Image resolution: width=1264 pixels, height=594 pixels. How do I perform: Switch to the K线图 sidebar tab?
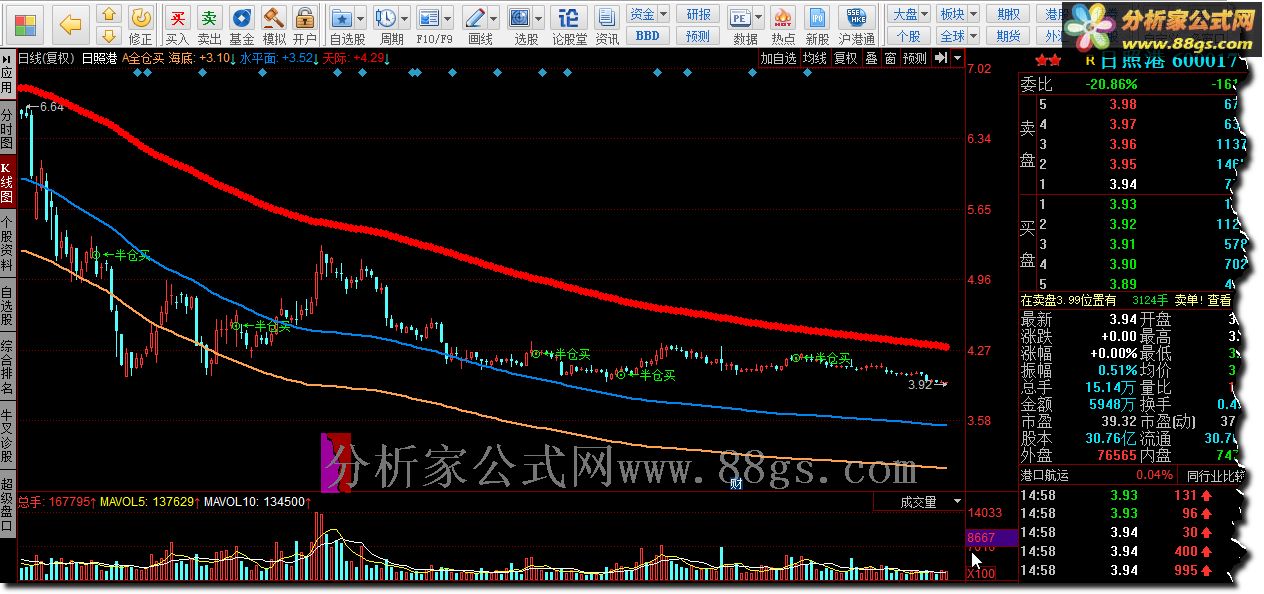point(7,182)
